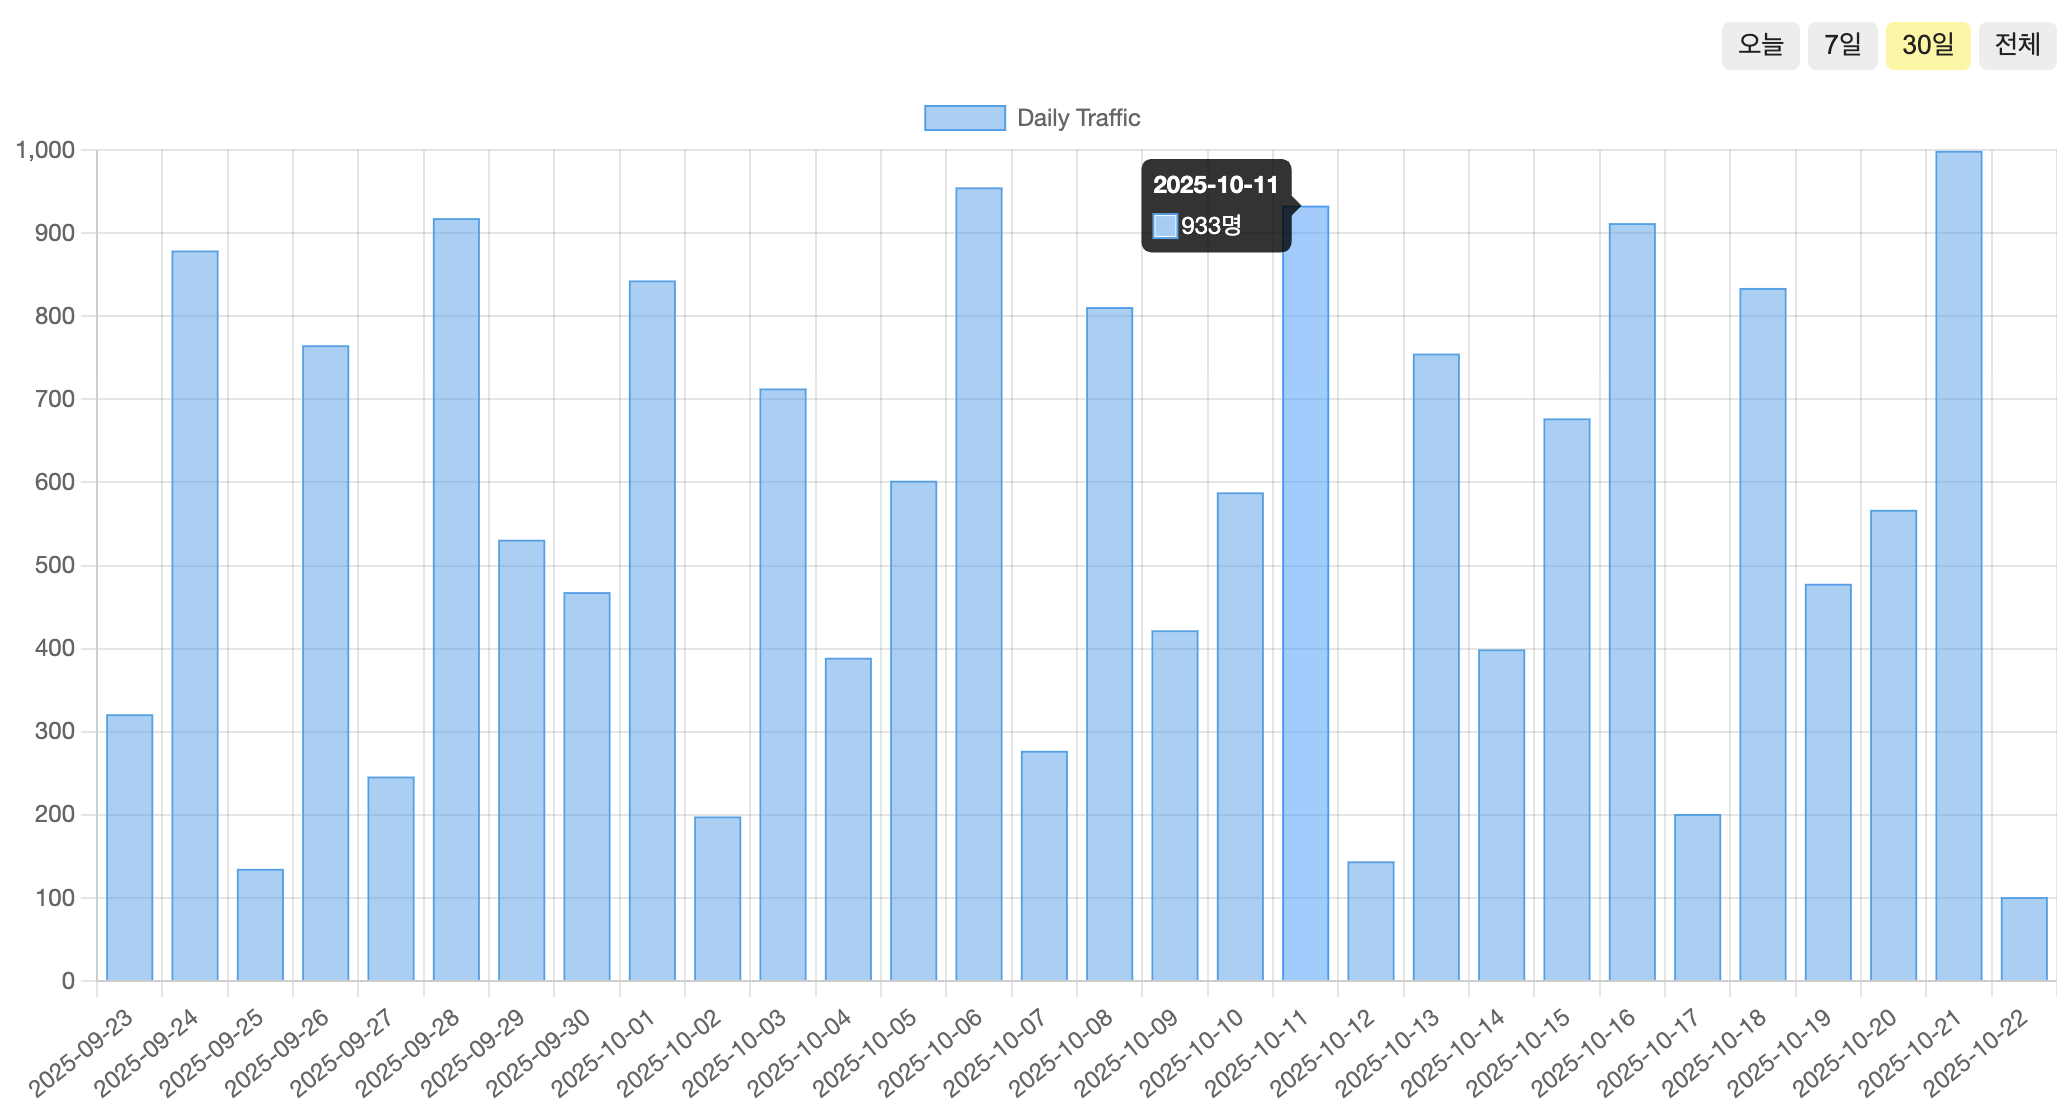Click the 2025-10-16 bar
The height and width of the screenshot is (1120, 2070).
click(1632, 600)
